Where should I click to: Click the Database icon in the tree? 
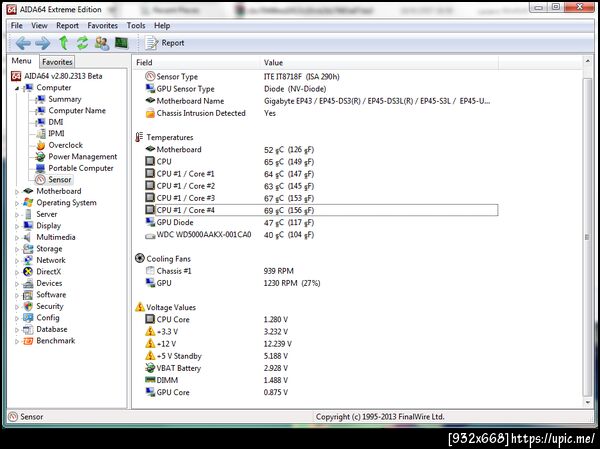(x=28, y=329)
